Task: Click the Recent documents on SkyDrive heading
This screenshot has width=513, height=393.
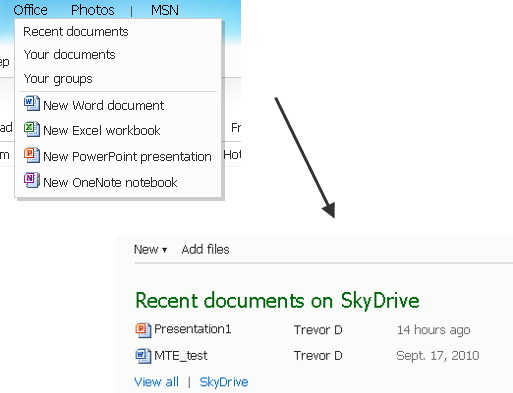Action: tap(277, 301)
